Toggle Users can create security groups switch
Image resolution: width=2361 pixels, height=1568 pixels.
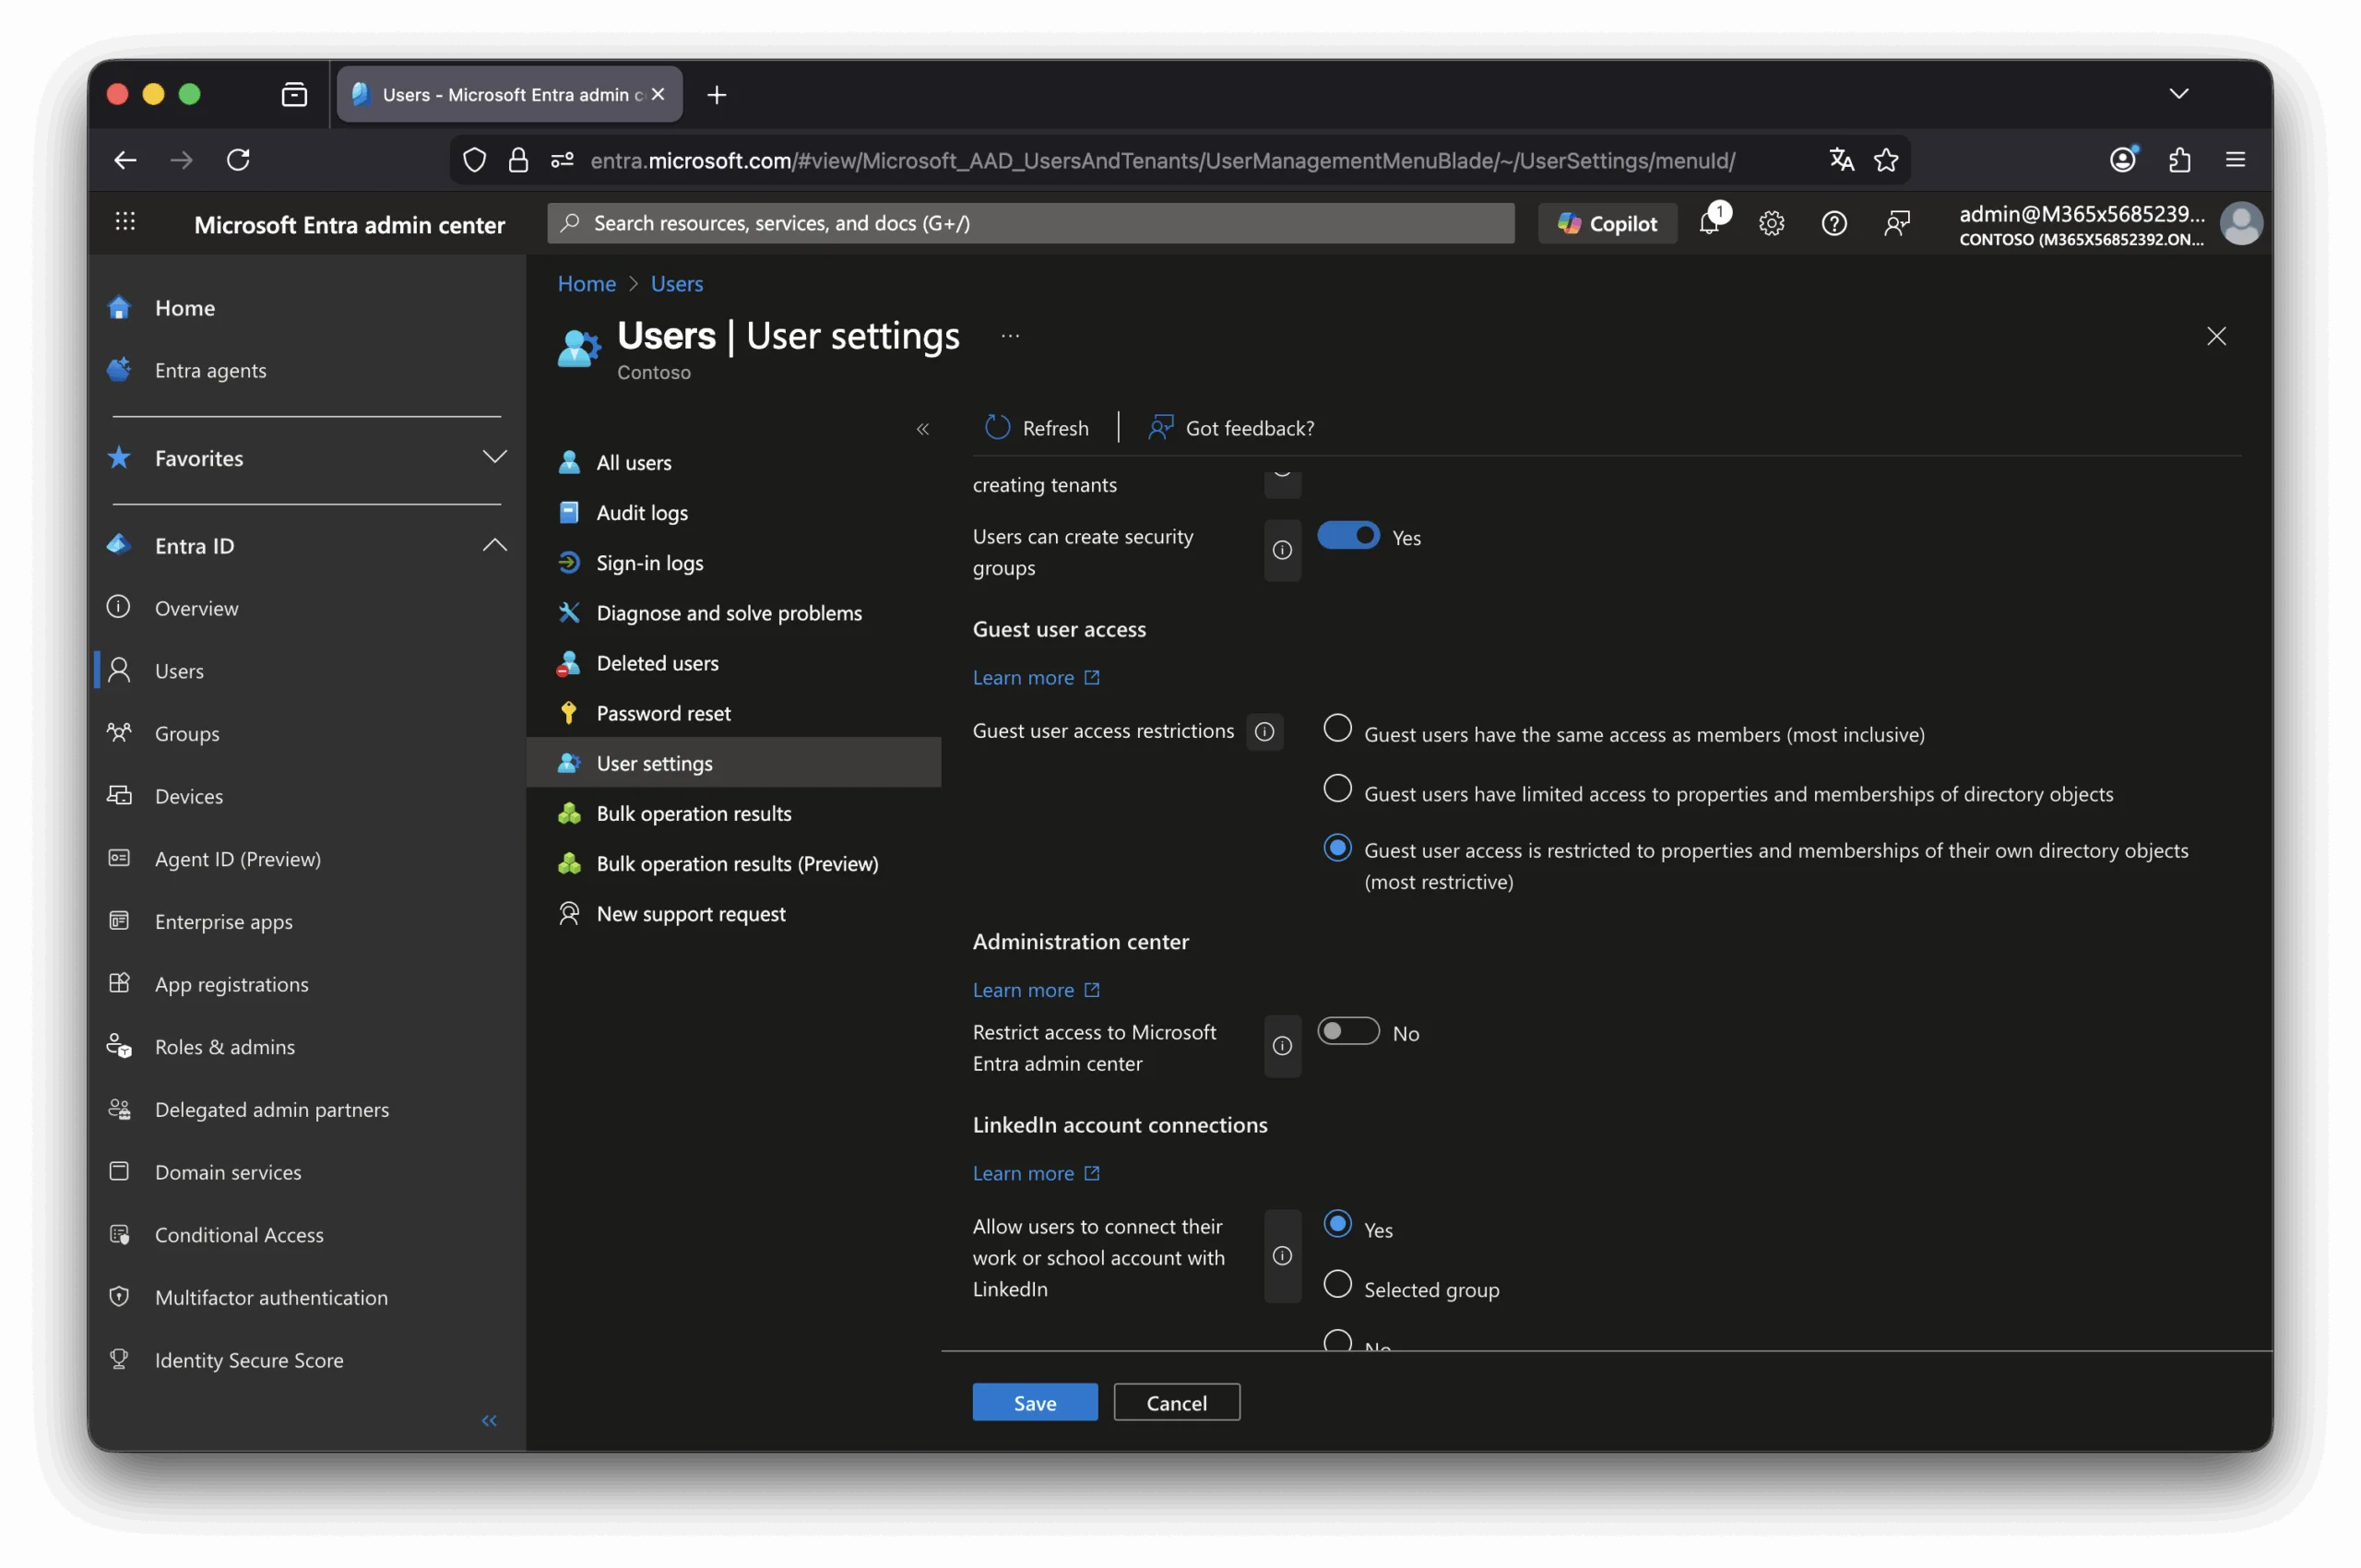tap(1347, 536)
